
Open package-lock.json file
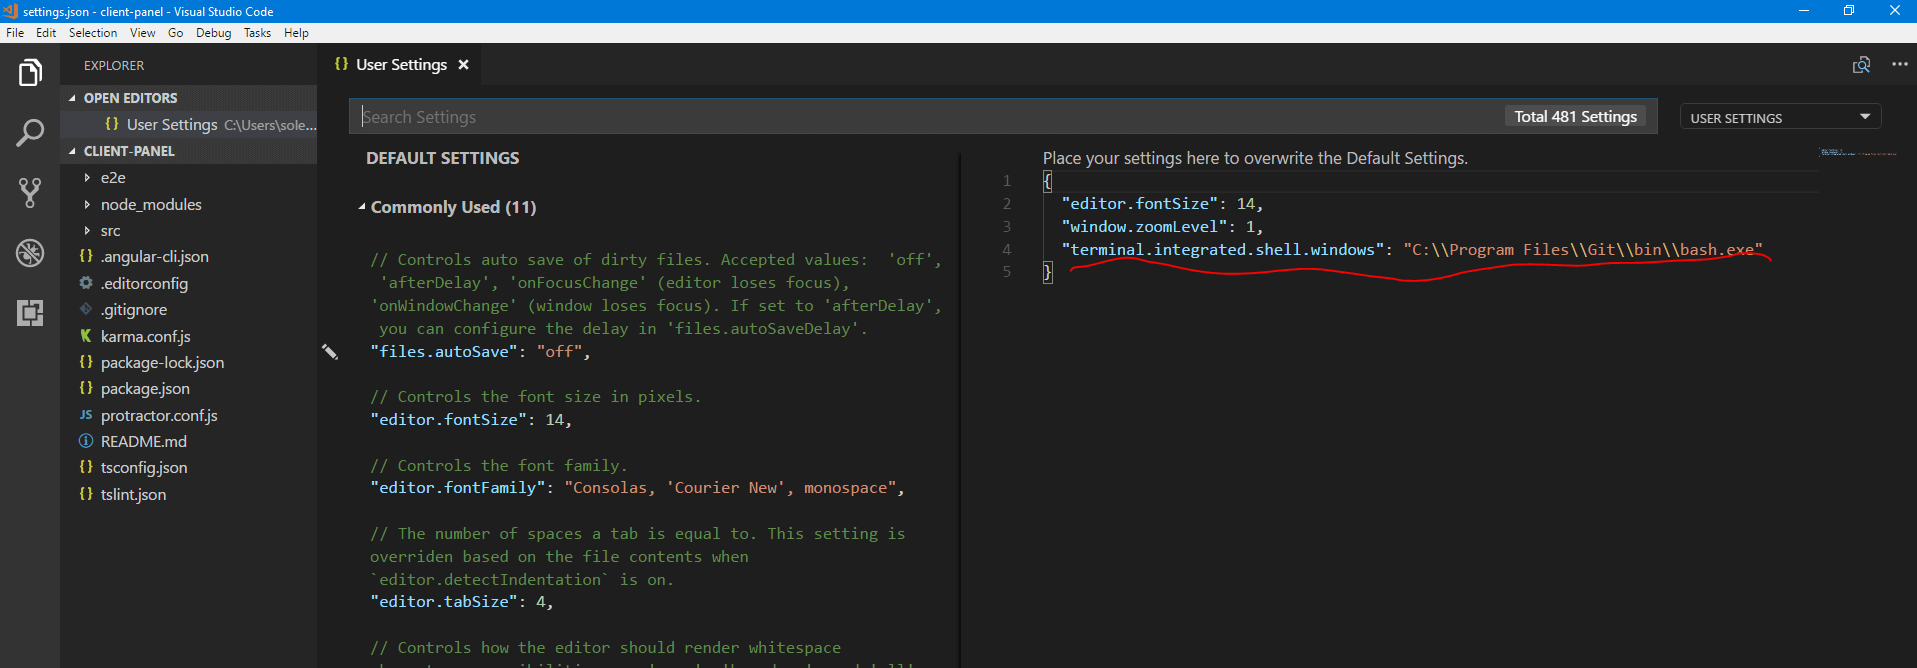click(x=188, y=363)
